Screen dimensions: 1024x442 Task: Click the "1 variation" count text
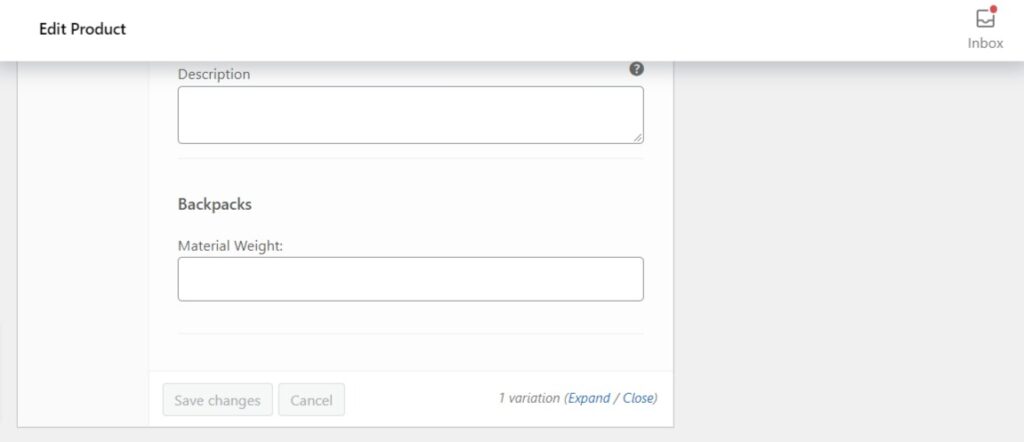[x=529, y=398]
